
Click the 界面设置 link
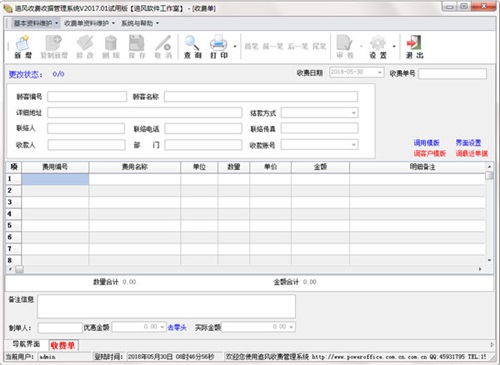tap(468, 143)
